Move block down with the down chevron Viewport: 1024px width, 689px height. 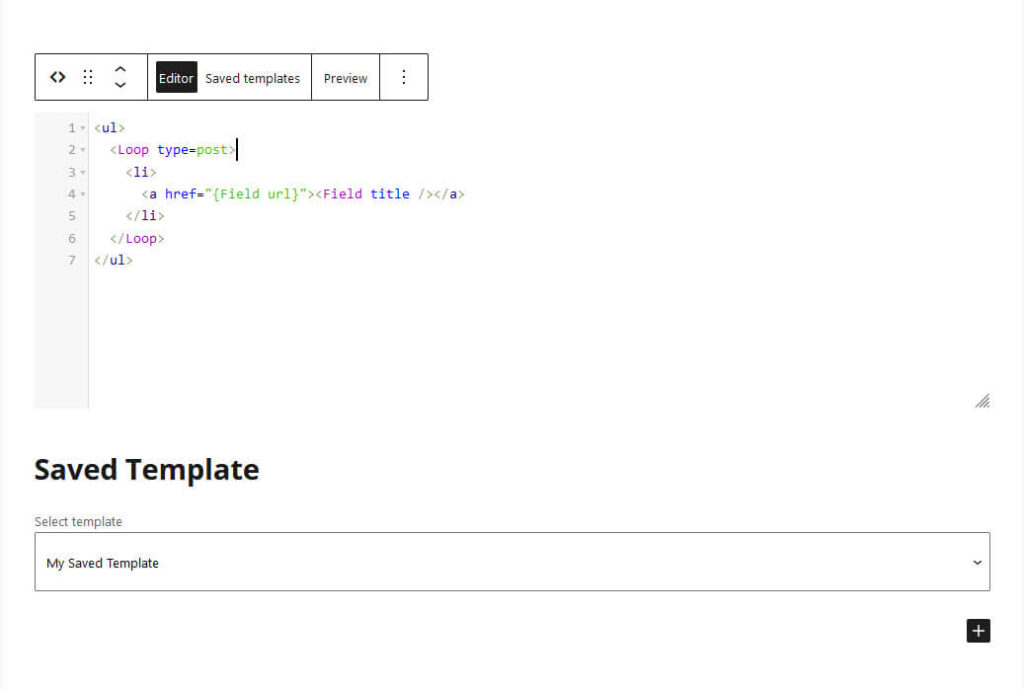[120, 86]
